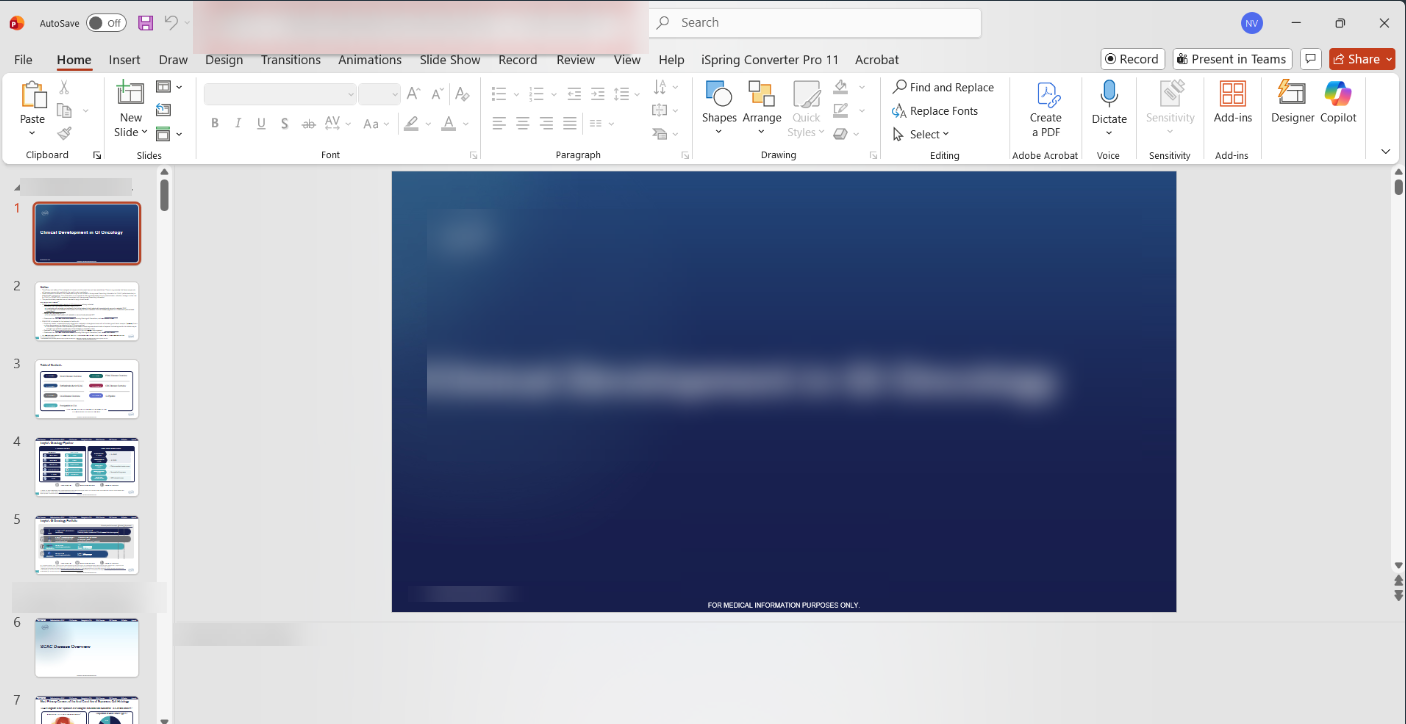Open Character Spacing AV dropdown
This screenshot has width=1406, height=724.
pos(338,124)
